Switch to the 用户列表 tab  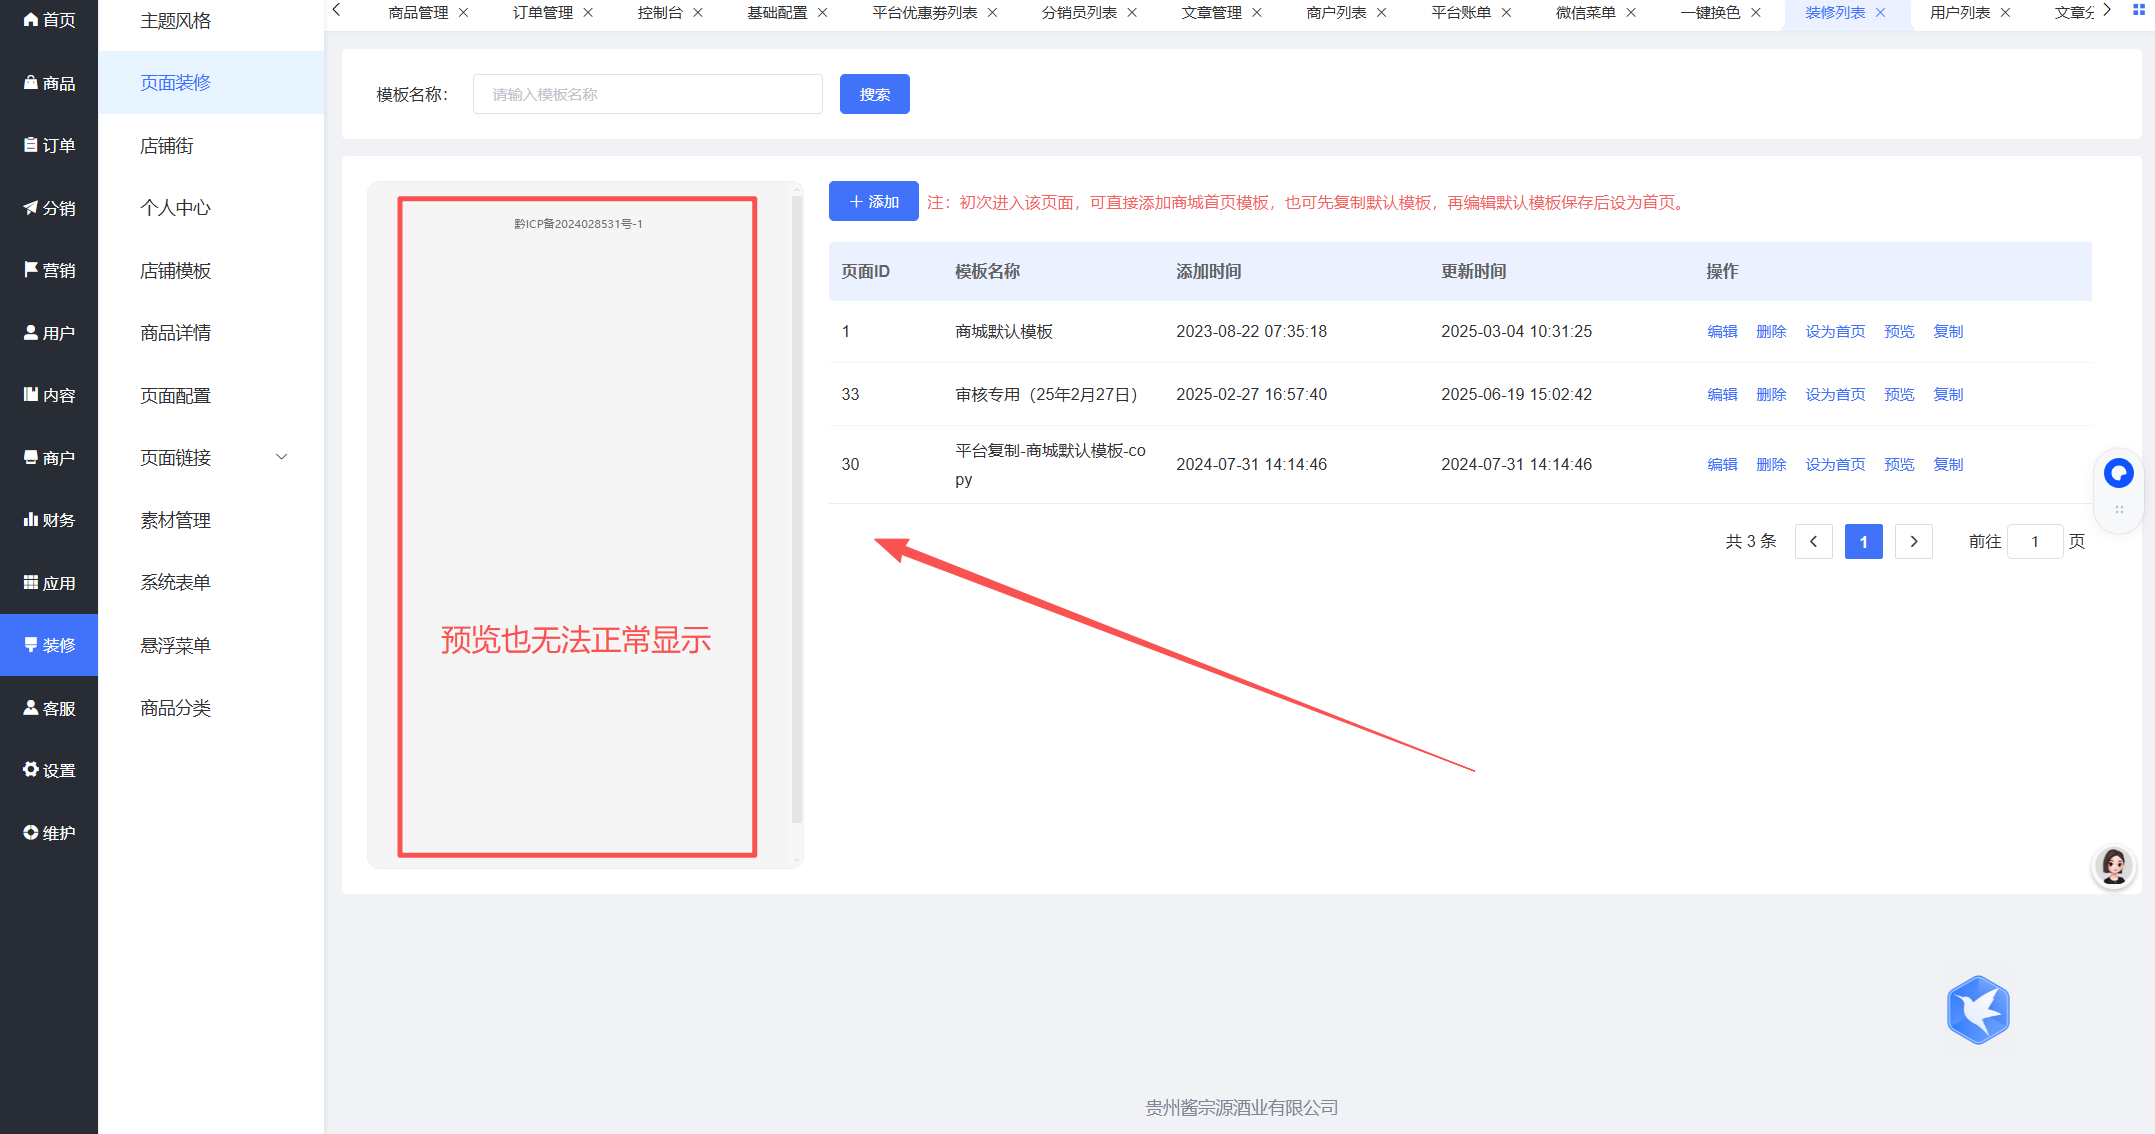1959,13
